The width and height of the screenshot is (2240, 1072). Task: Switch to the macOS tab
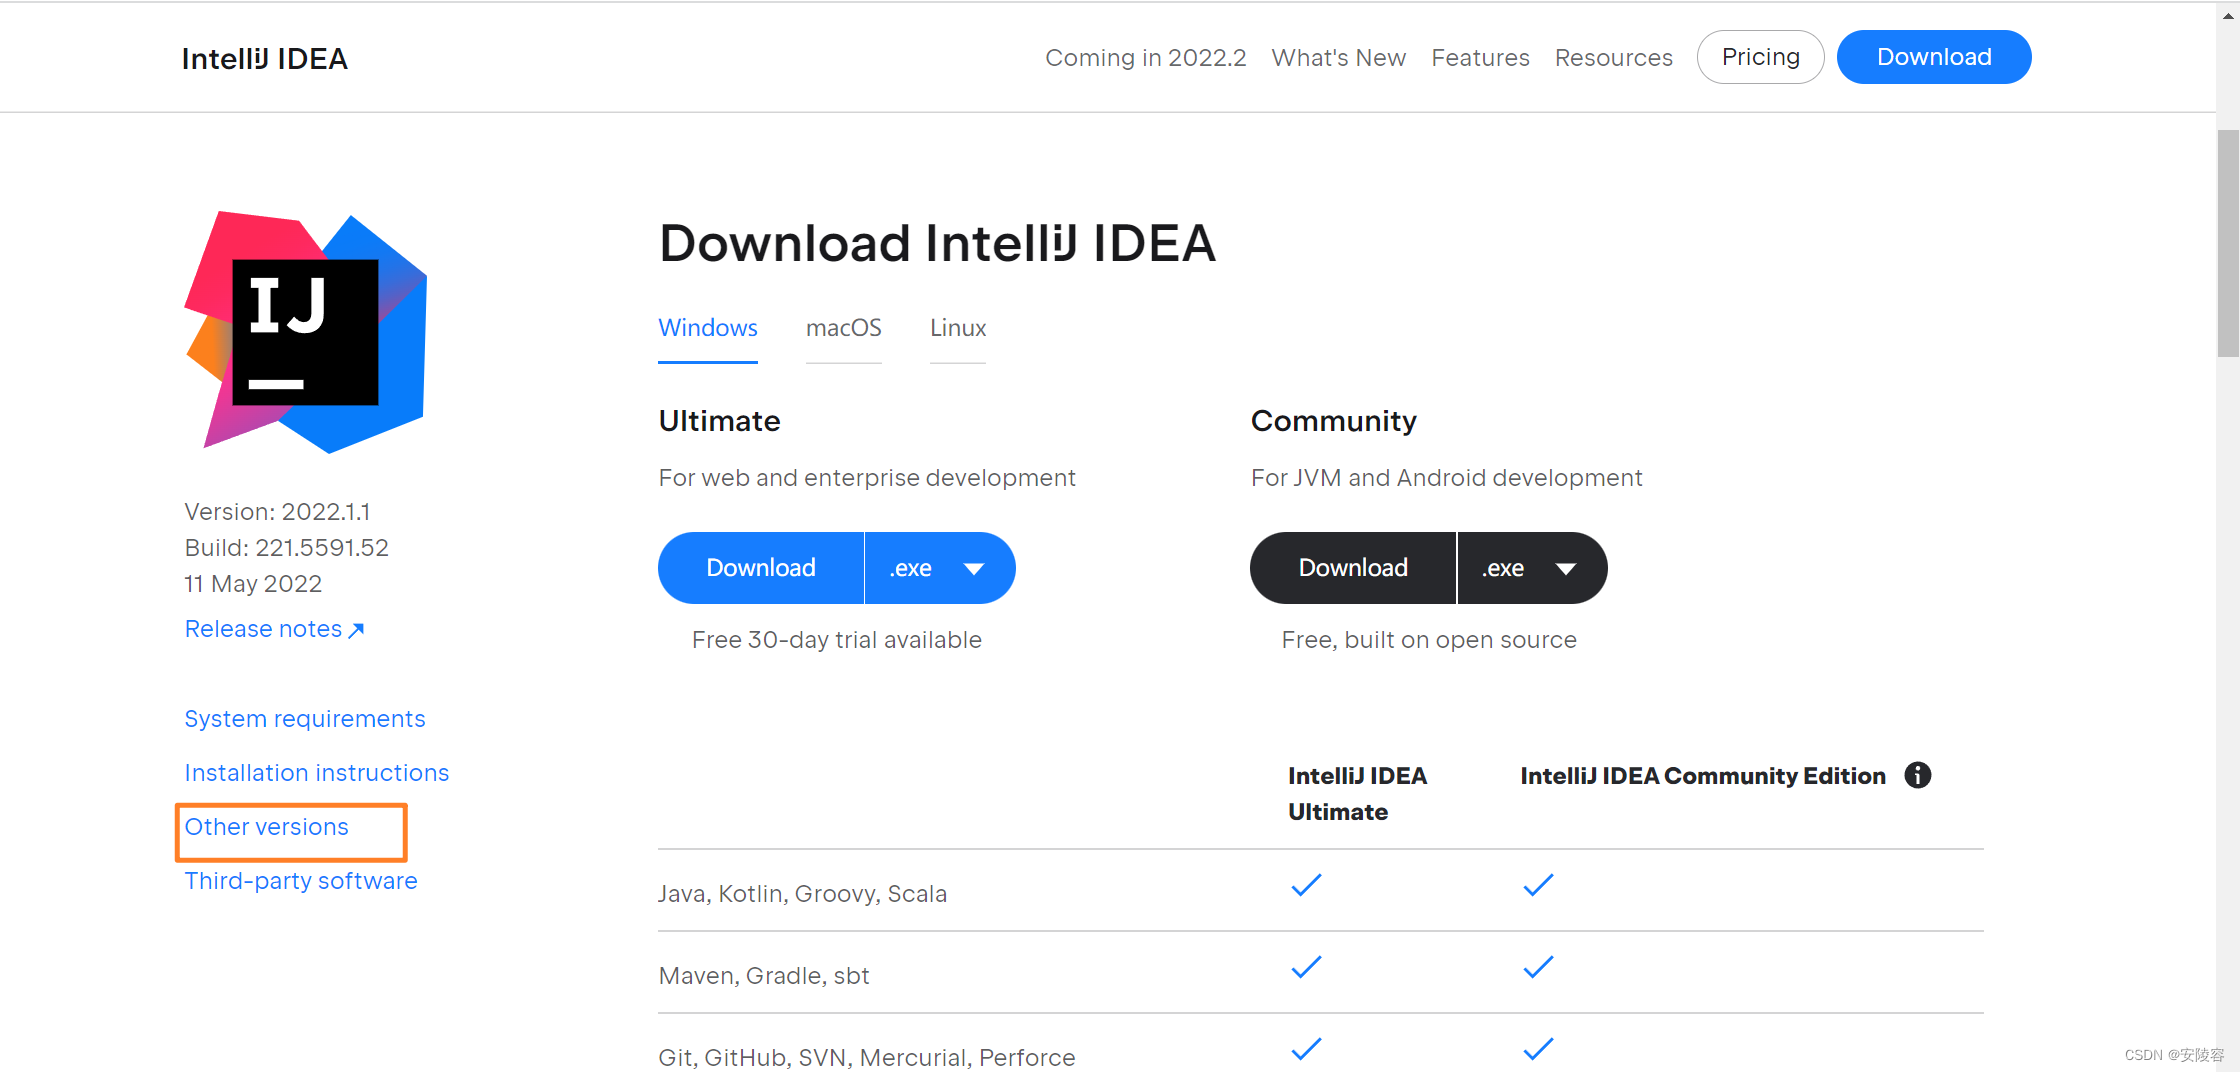[844, 328]
